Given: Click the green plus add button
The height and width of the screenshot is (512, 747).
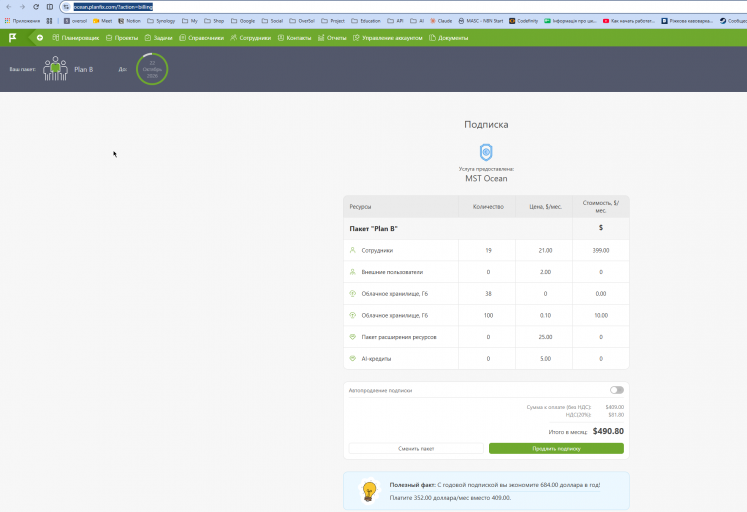Looking at the screenshot, I should point(40,38).
